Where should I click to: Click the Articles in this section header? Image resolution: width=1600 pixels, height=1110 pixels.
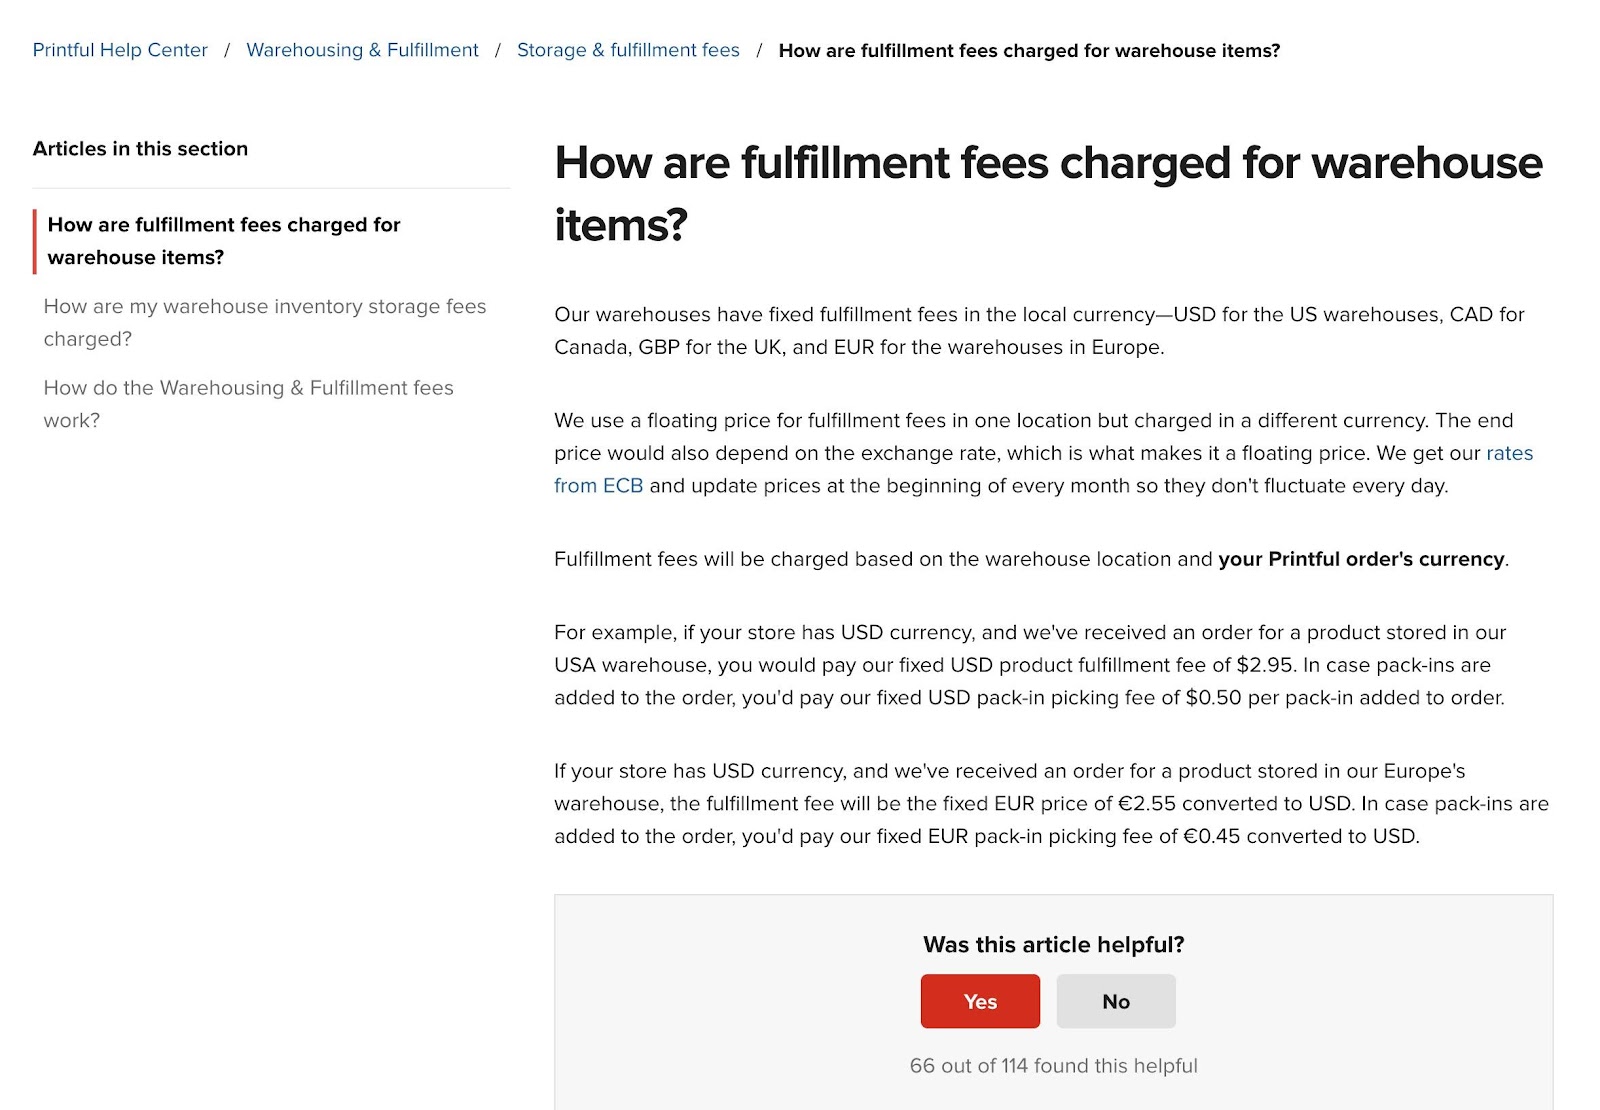tap(140, 148)
